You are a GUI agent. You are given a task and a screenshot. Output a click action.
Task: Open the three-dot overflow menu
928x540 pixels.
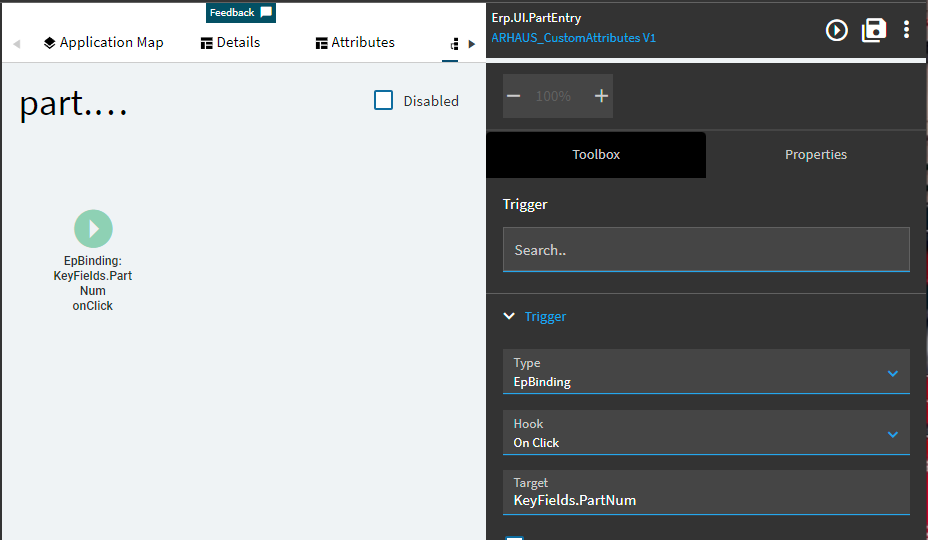tap(906, 30)
